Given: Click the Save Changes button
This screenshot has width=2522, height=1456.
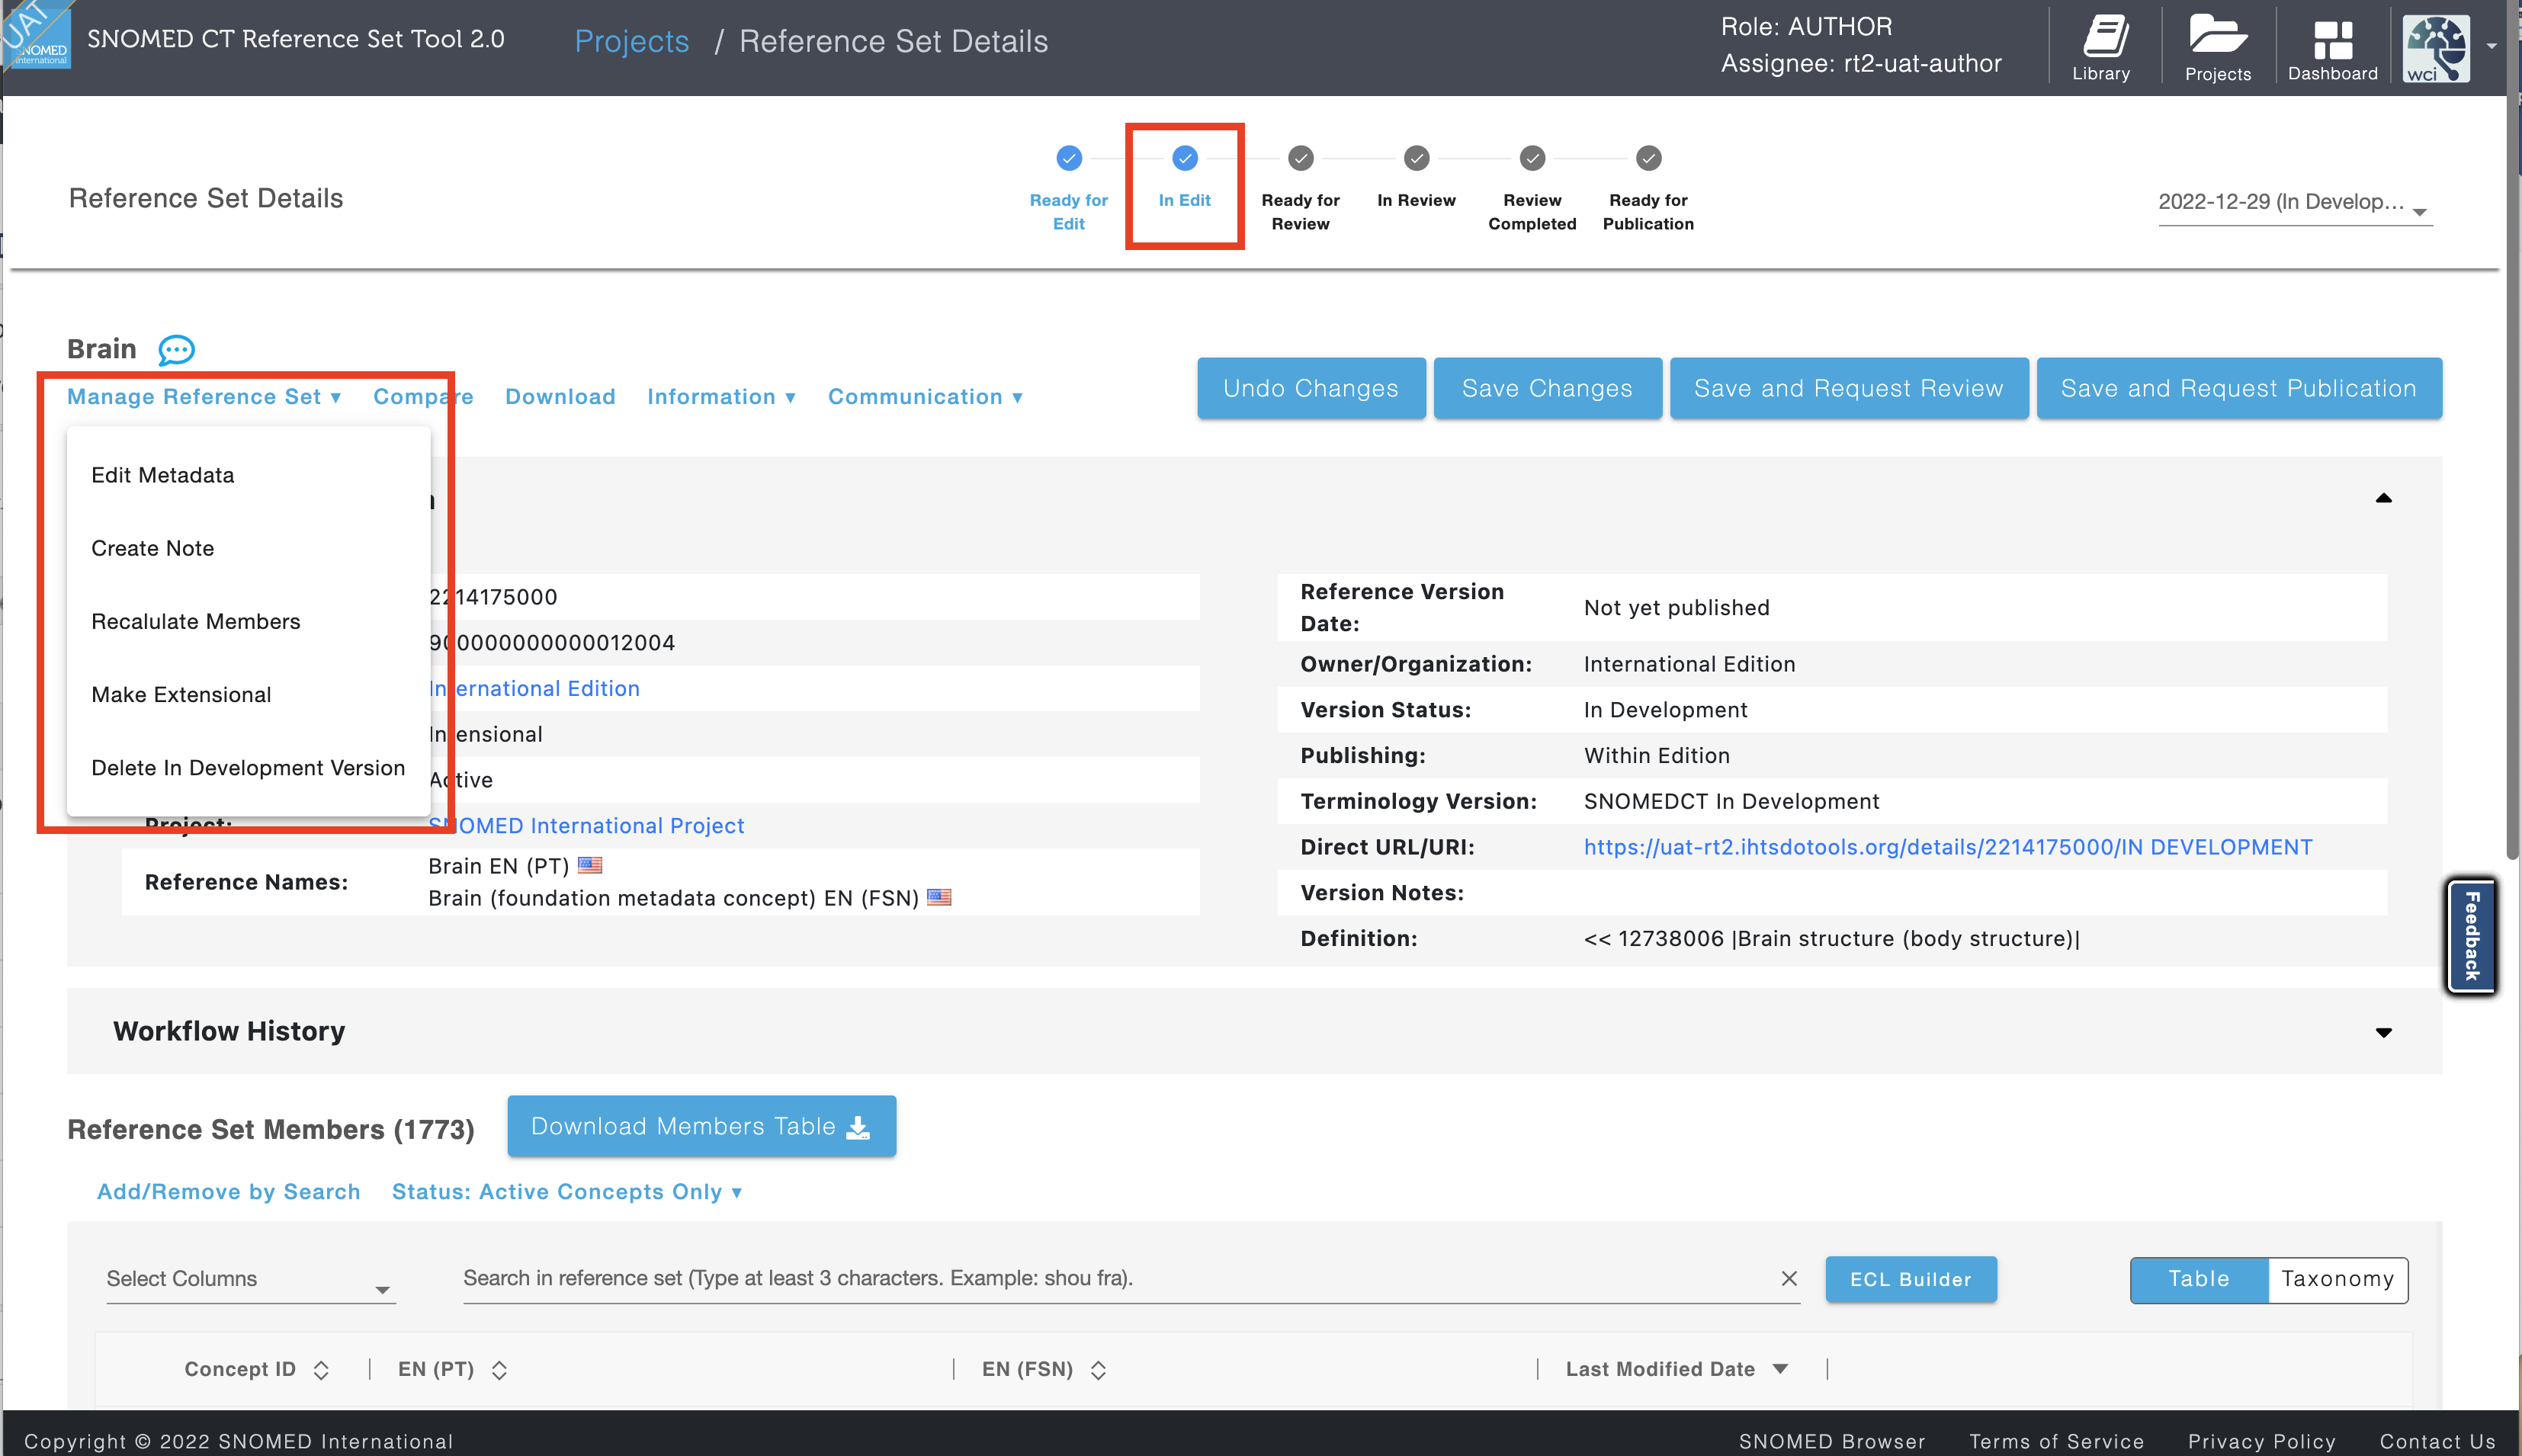Looking at the screenshot, I should pyautogui.click(x=1547, y=388).
